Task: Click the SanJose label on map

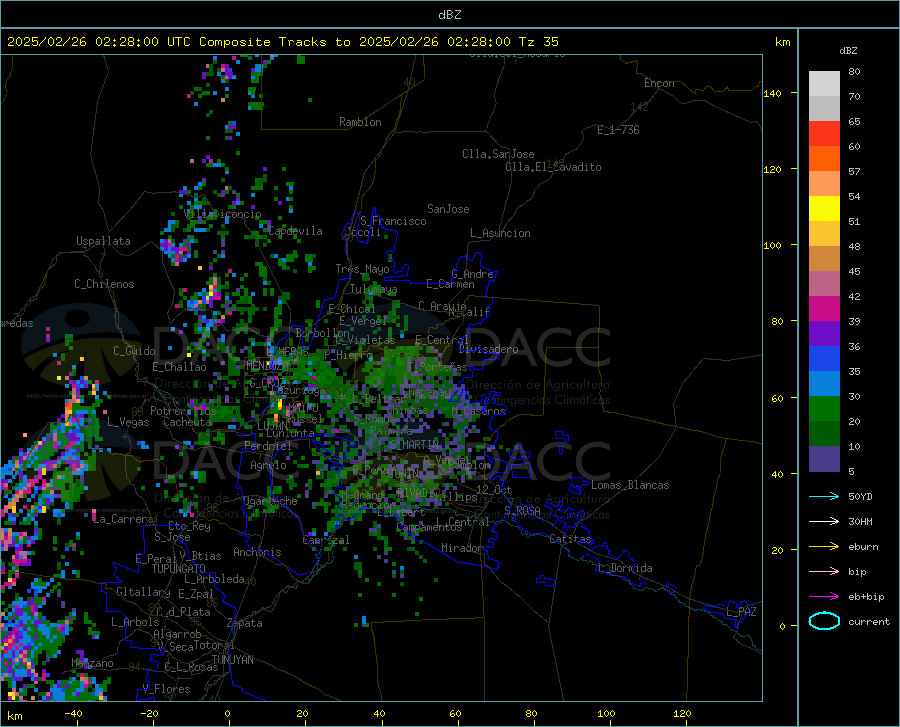Action: pos(448,209)
